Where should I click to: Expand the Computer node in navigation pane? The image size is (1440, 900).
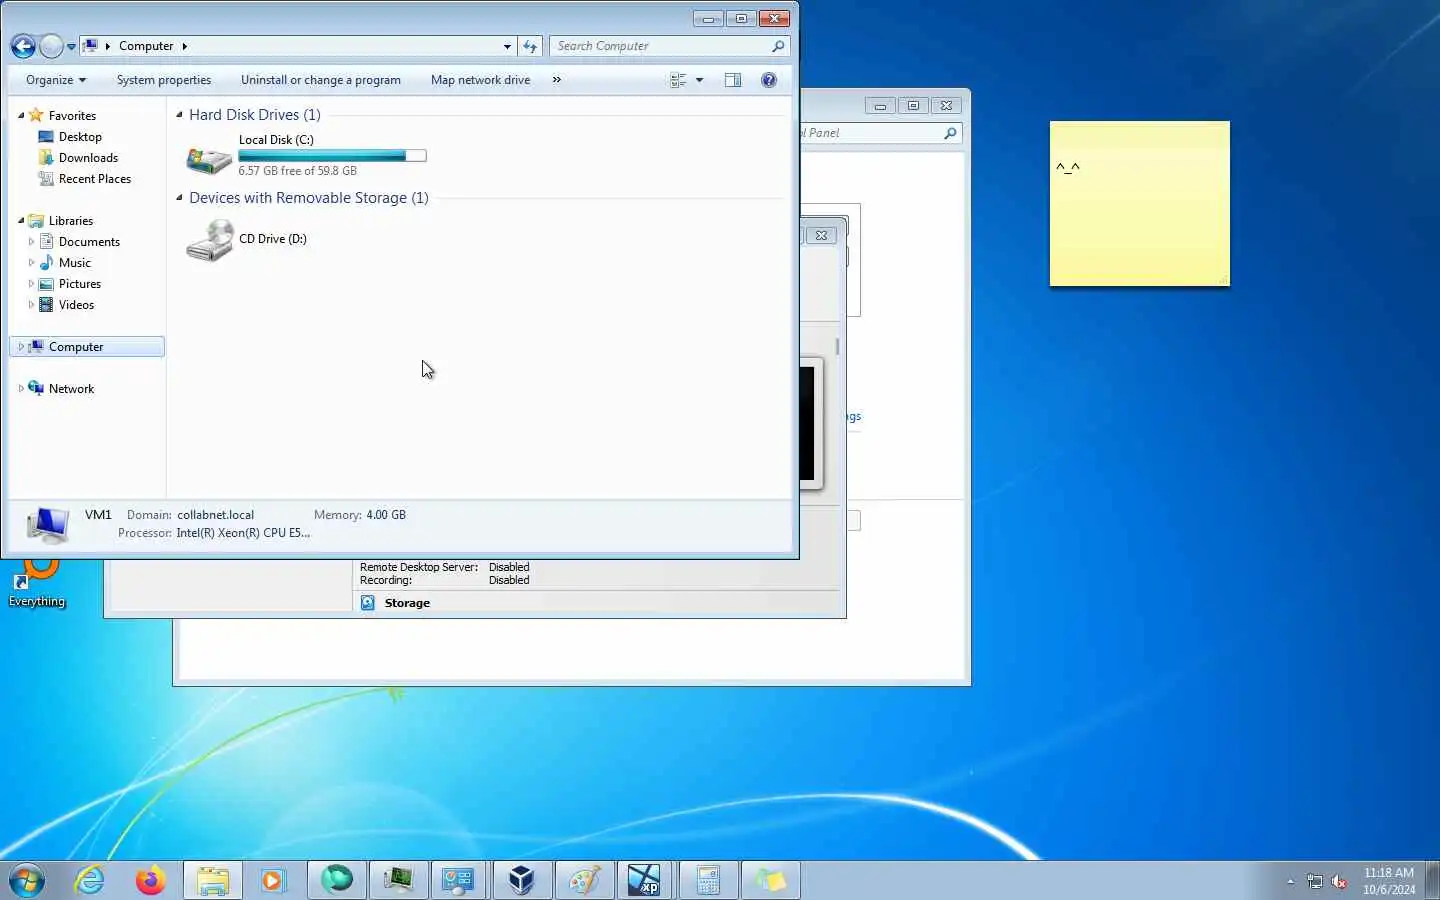(21, 347)
